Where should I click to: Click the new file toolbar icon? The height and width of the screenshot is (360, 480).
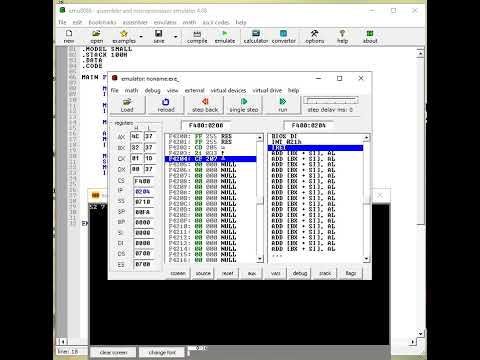(x=69, y=36)
